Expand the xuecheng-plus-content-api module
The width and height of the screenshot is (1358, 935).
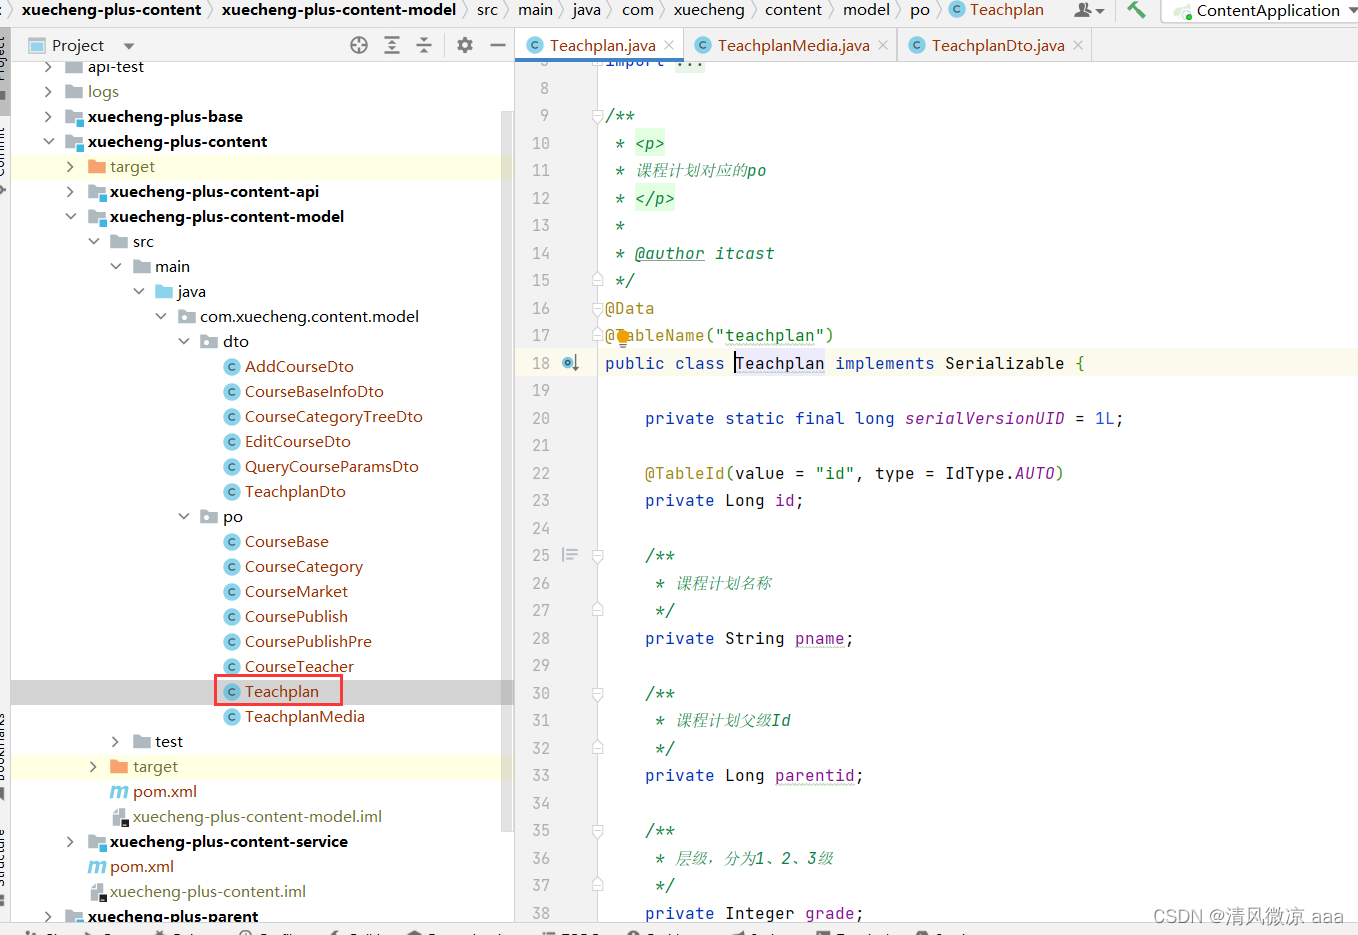tap(70, 191)
